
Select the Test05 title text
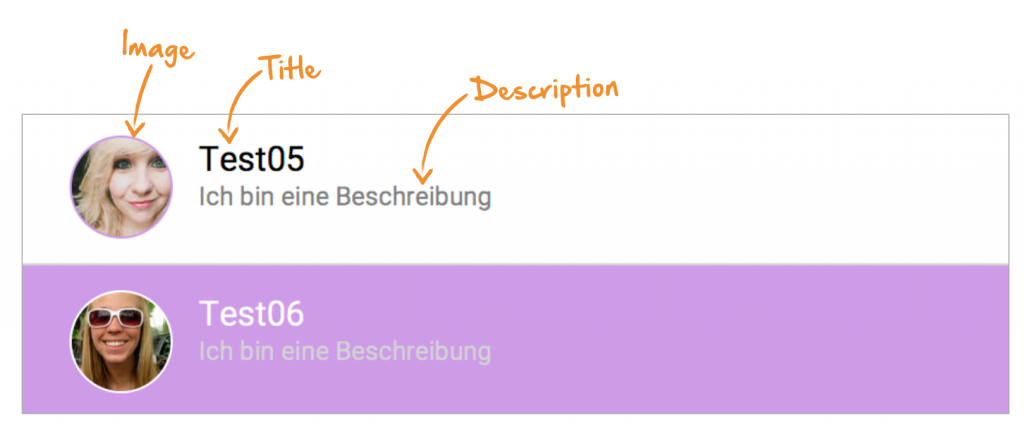pos(251,158)
